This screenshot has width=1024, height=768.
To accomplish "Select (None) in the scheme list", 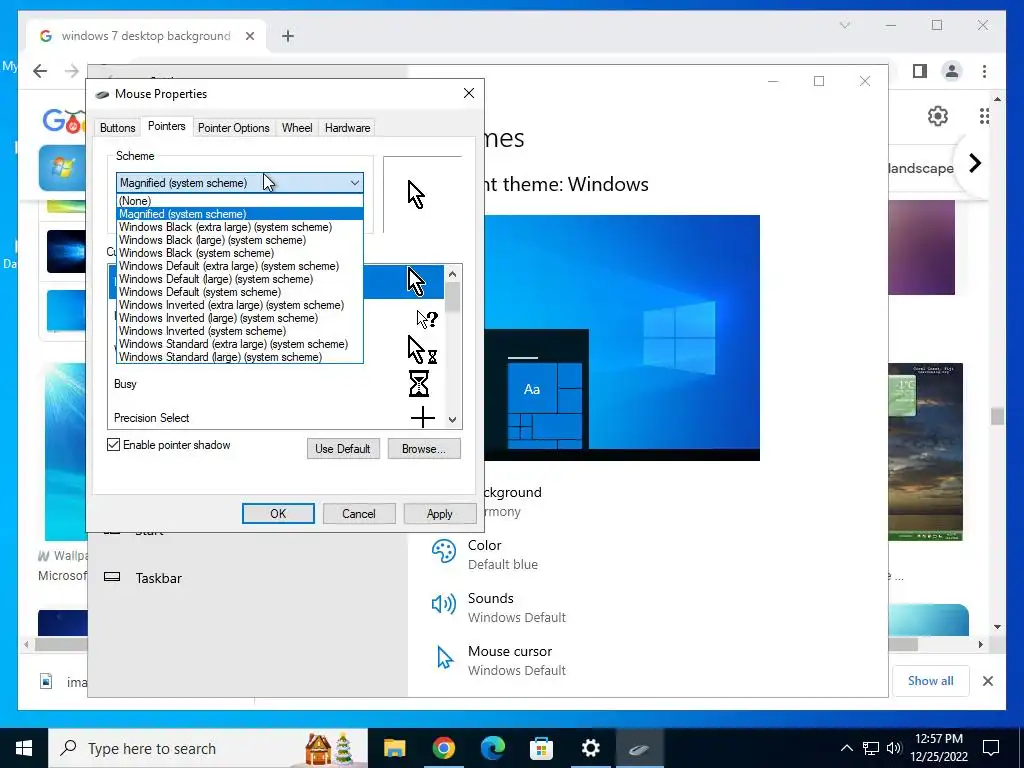I will 240,201.
